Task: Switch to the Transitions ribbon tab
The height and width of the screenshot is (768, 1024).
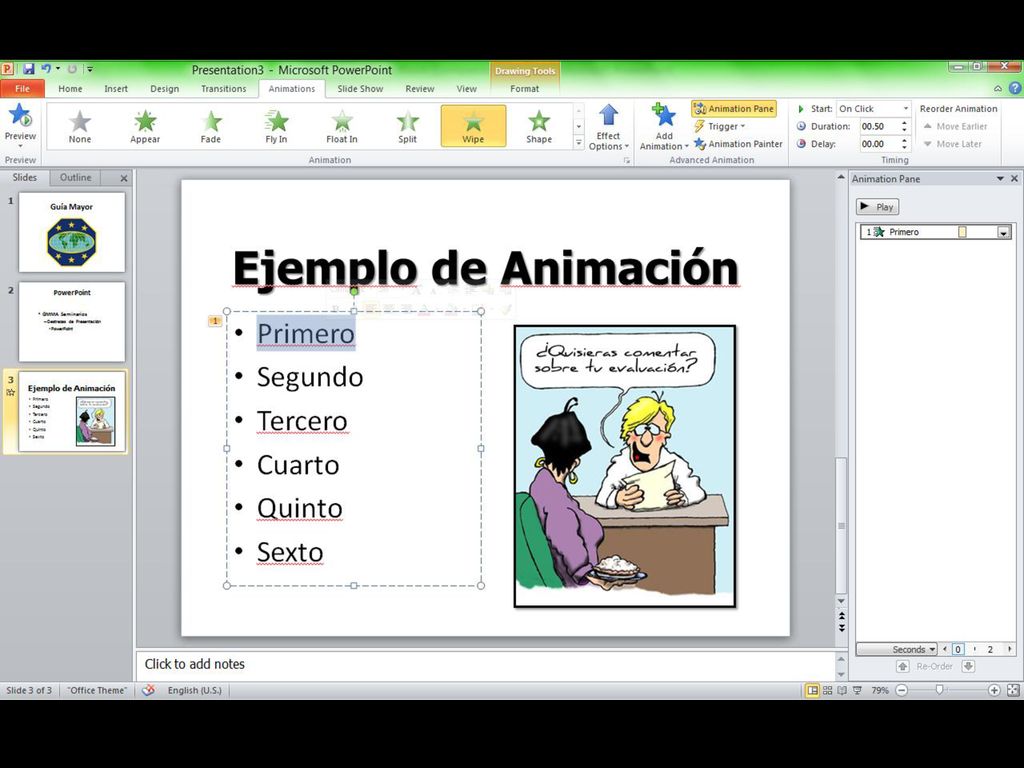Action: (223, 88)
